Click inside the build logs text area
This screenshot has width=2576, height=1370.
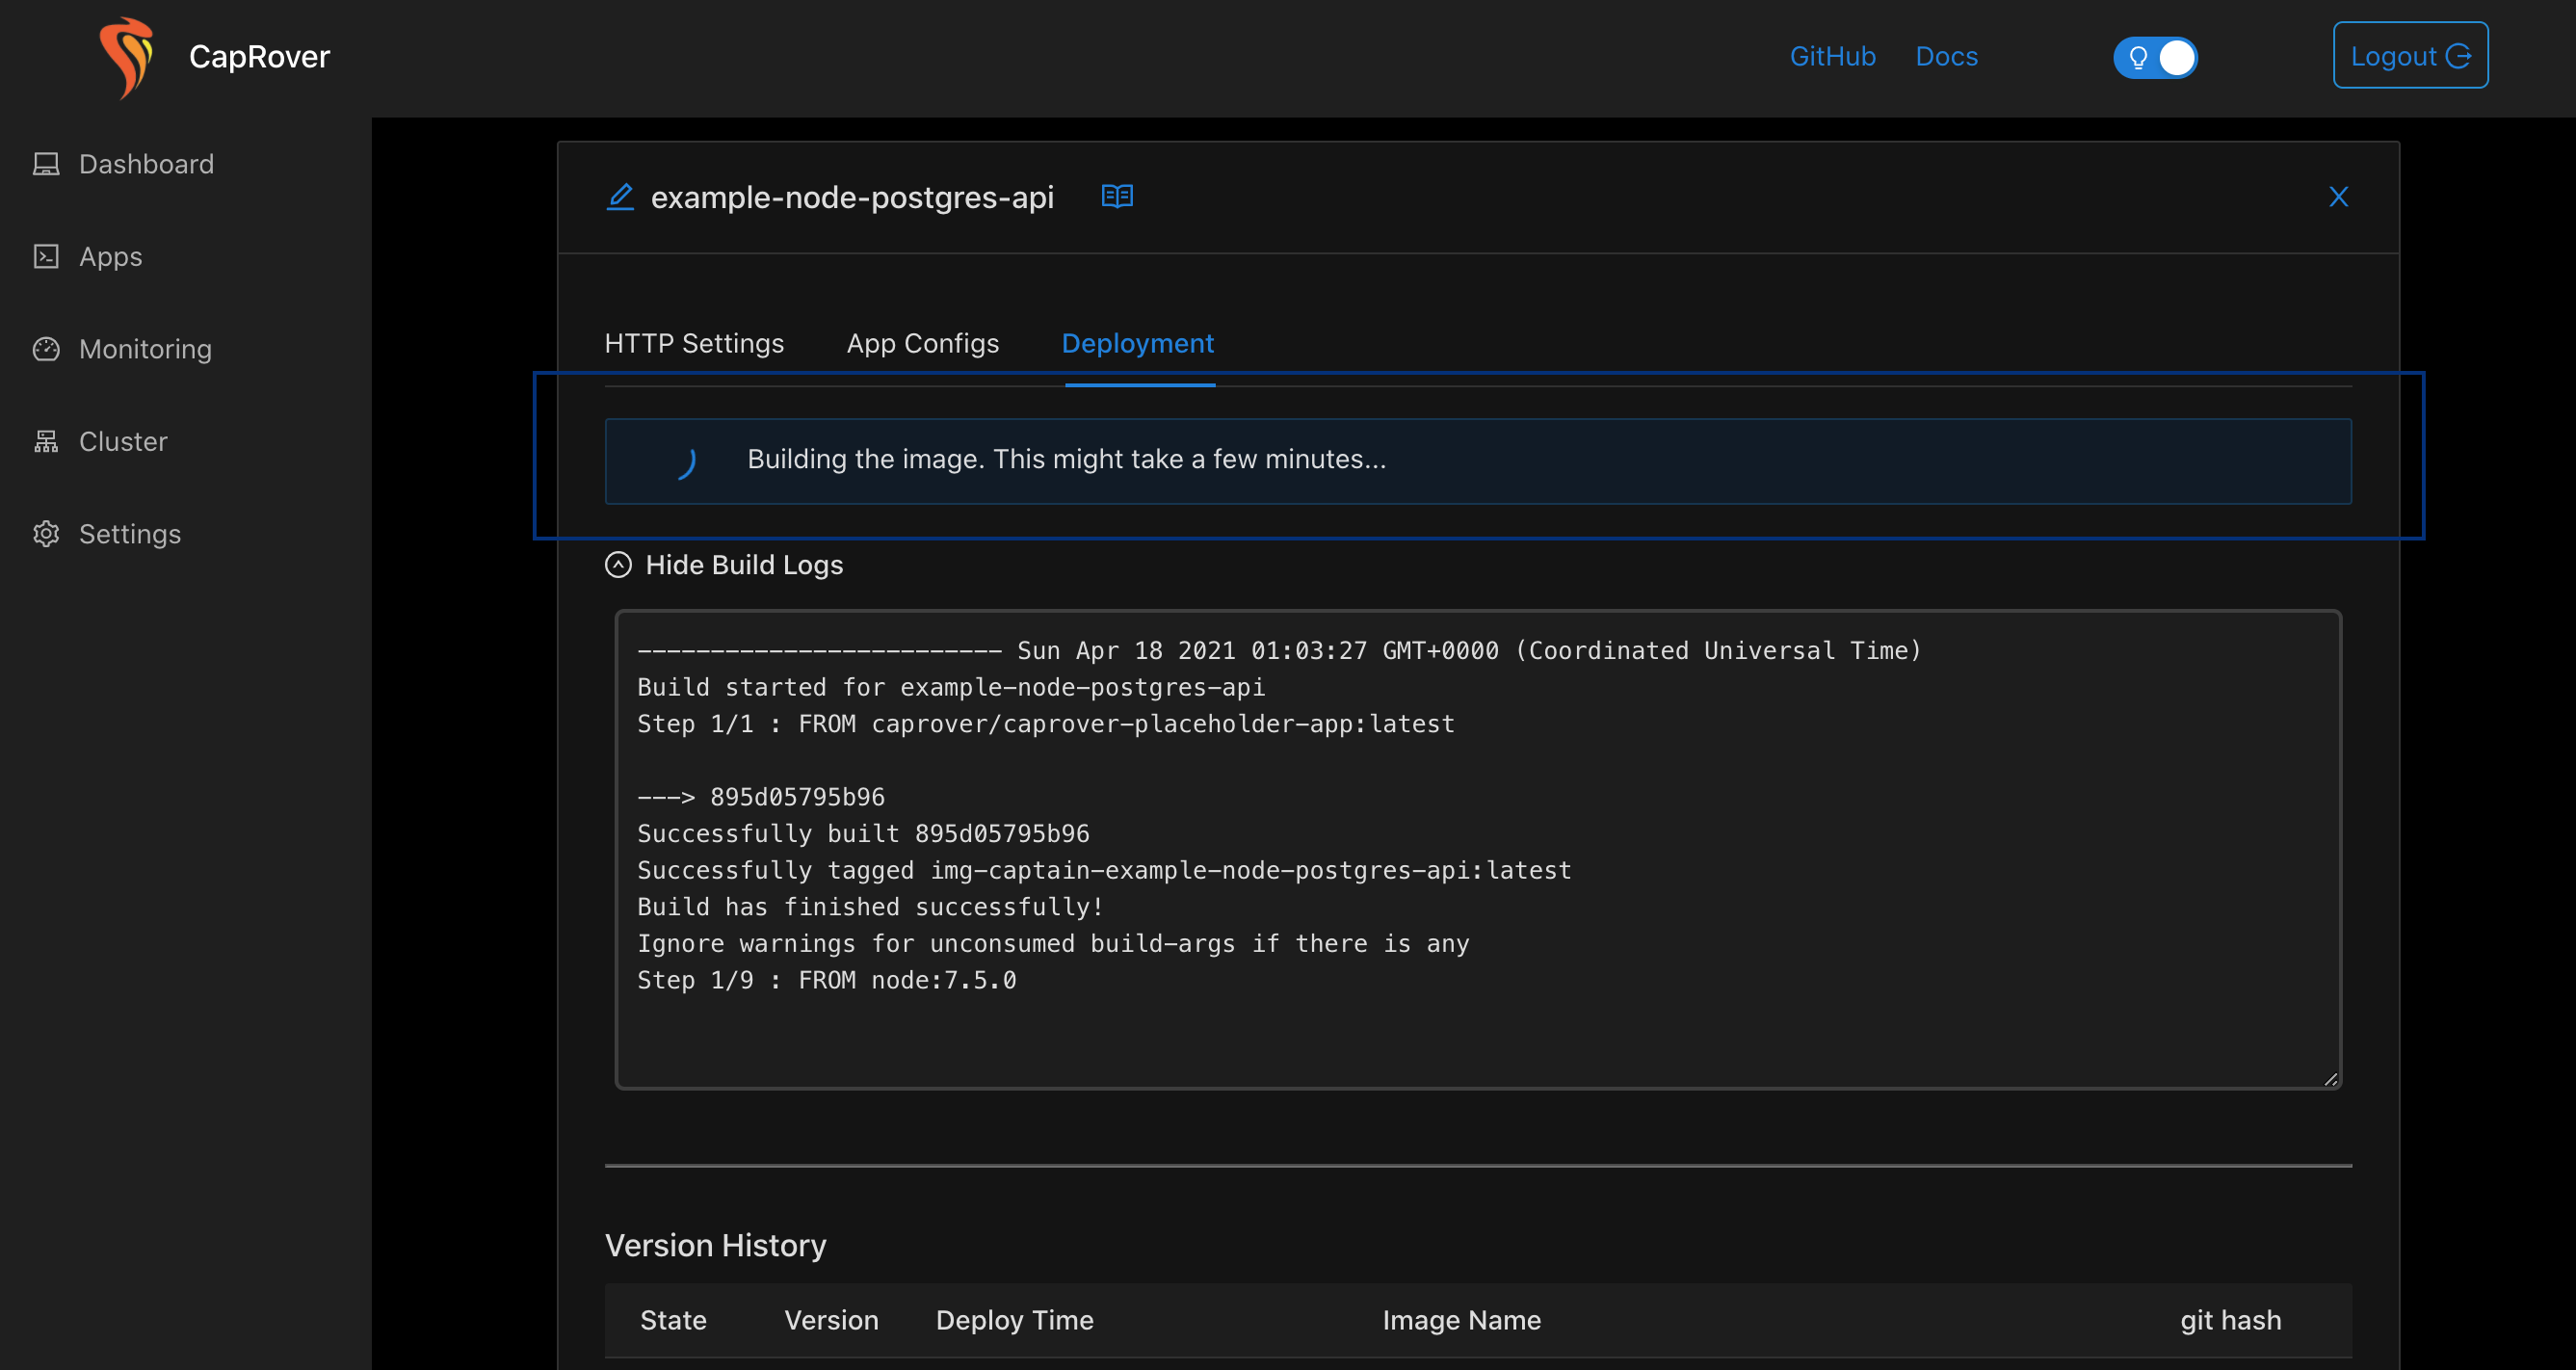(x=1477, y=848)
